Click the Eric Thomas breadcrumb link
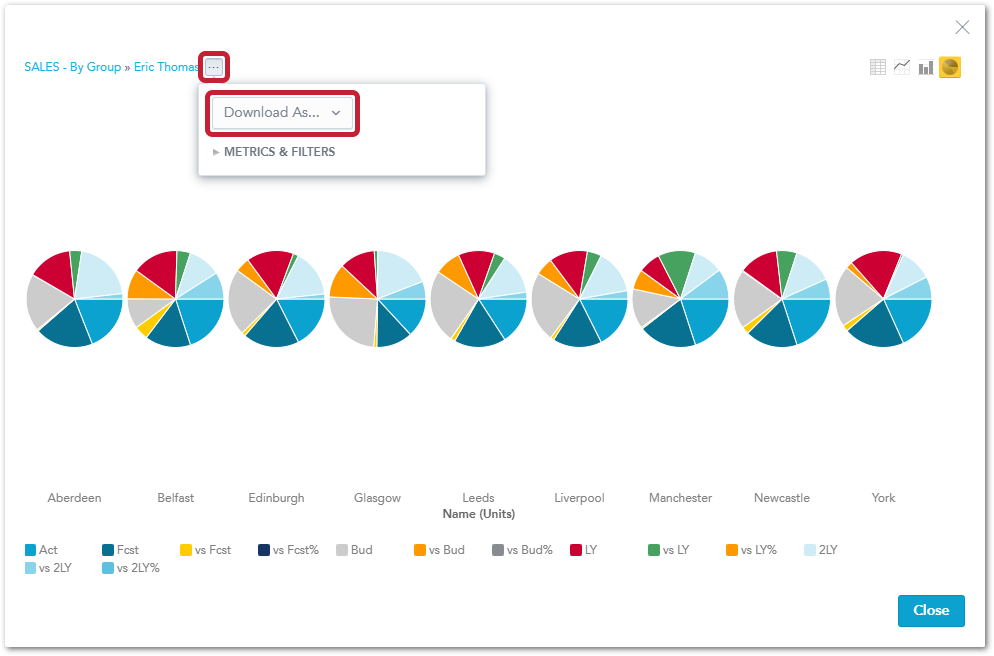Viewport: 994px width, 656px height. click(x=166, y=67)
